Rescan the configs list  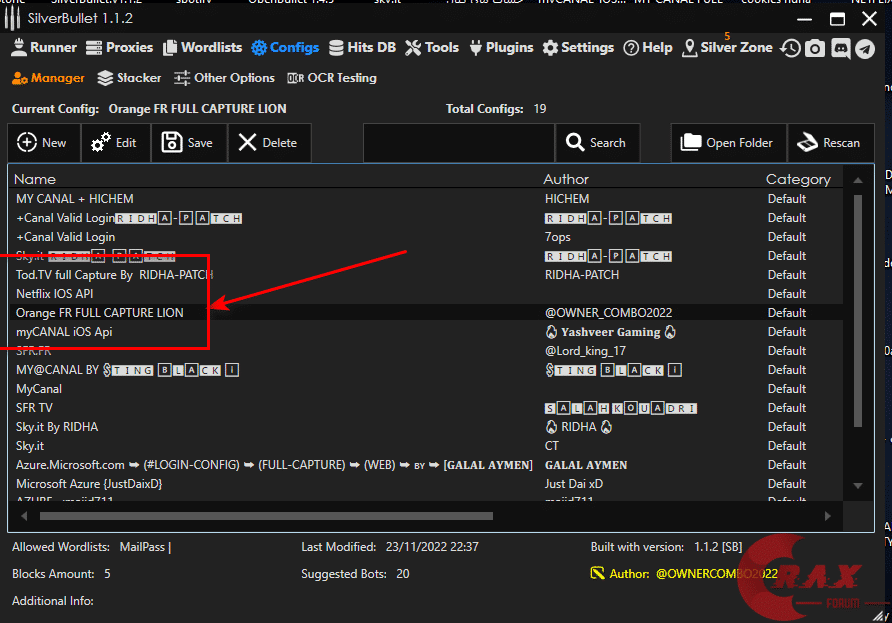829,143
